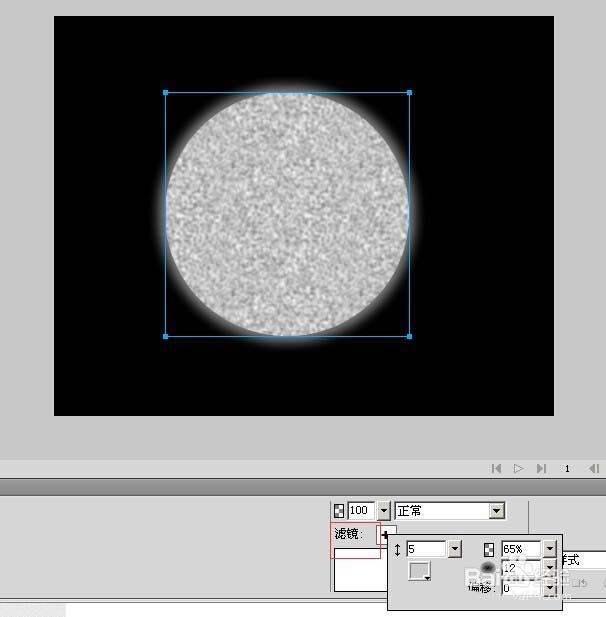Step back to the previous frame

point(594,468)
